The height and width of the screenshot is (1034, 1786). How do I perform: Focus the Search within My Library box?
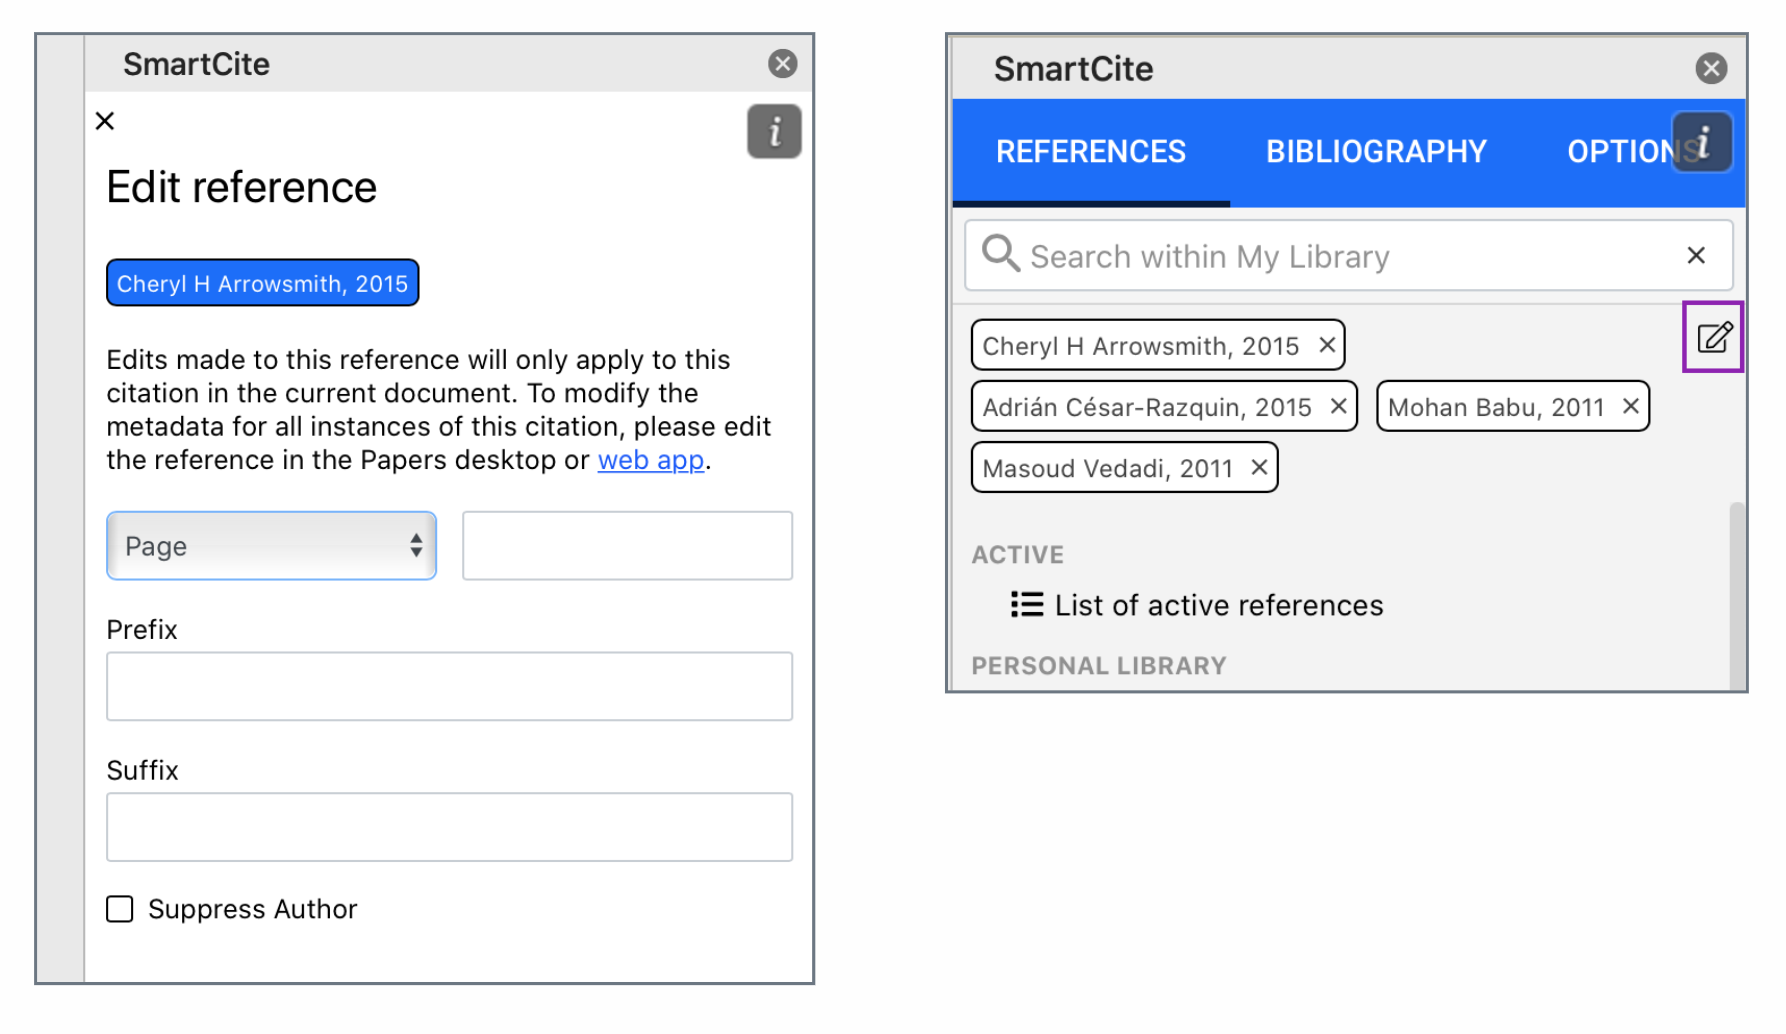(1340, 257)
